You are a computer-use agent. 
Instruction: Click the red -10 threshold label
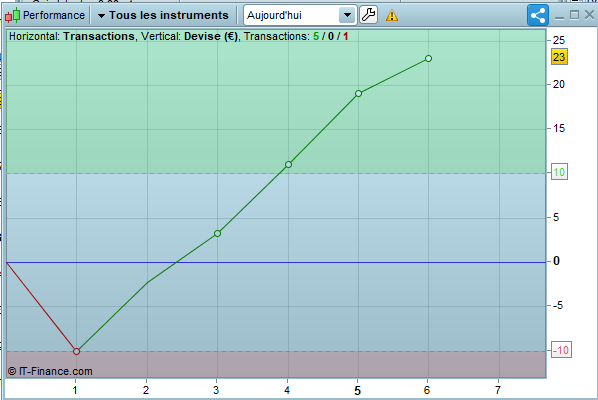(561, 350)
